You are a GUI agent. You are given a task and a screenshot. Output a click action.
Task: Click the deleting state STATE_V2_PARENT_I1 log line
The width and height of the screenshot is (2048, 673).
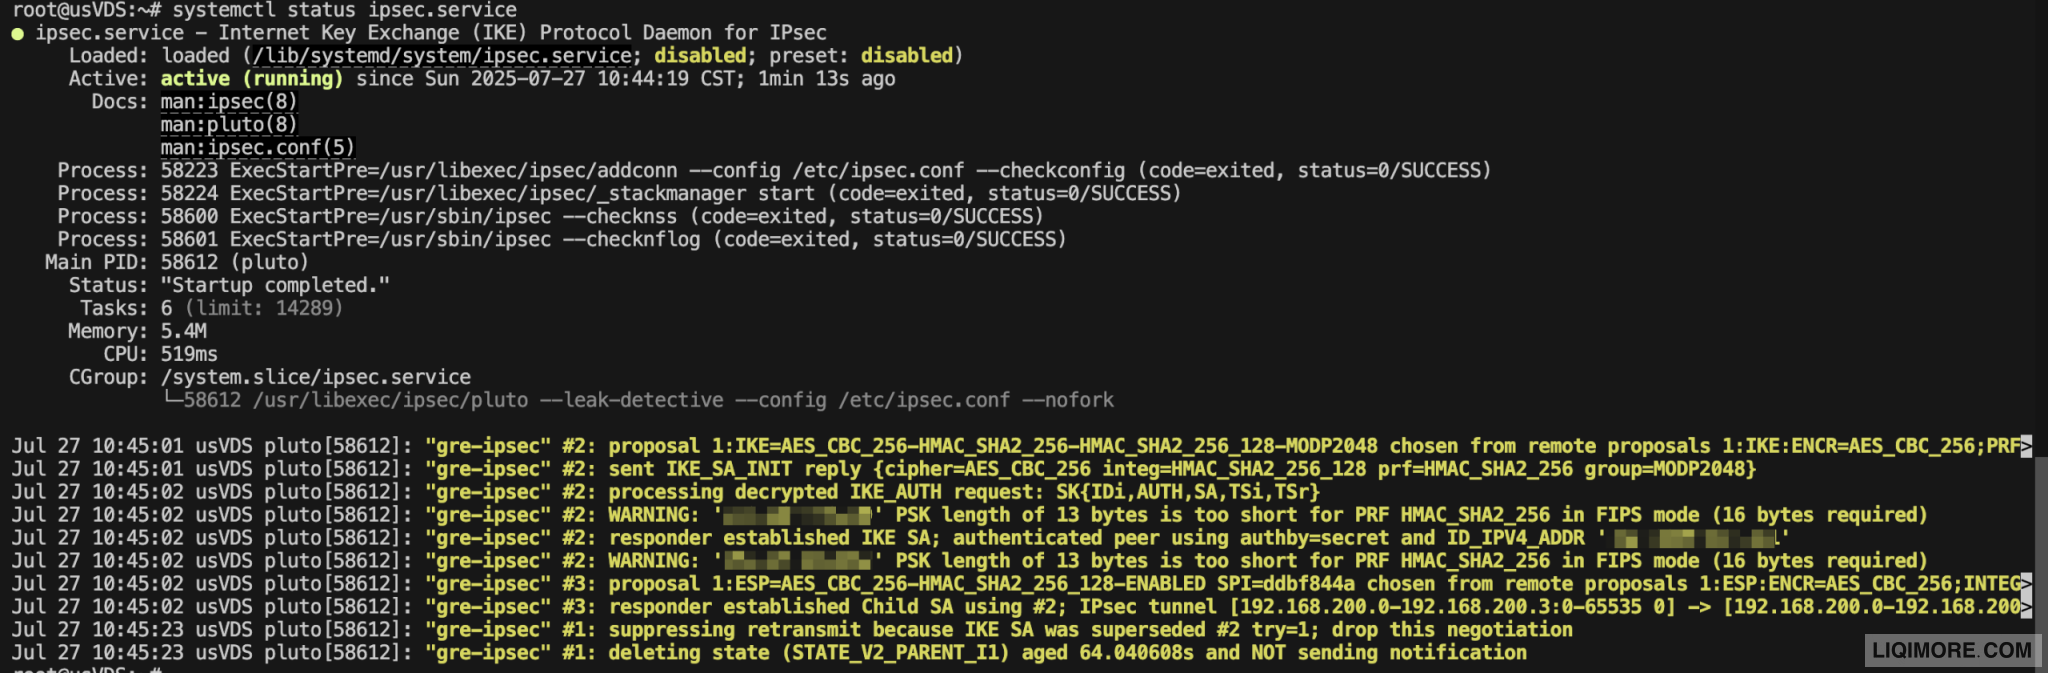769,653
